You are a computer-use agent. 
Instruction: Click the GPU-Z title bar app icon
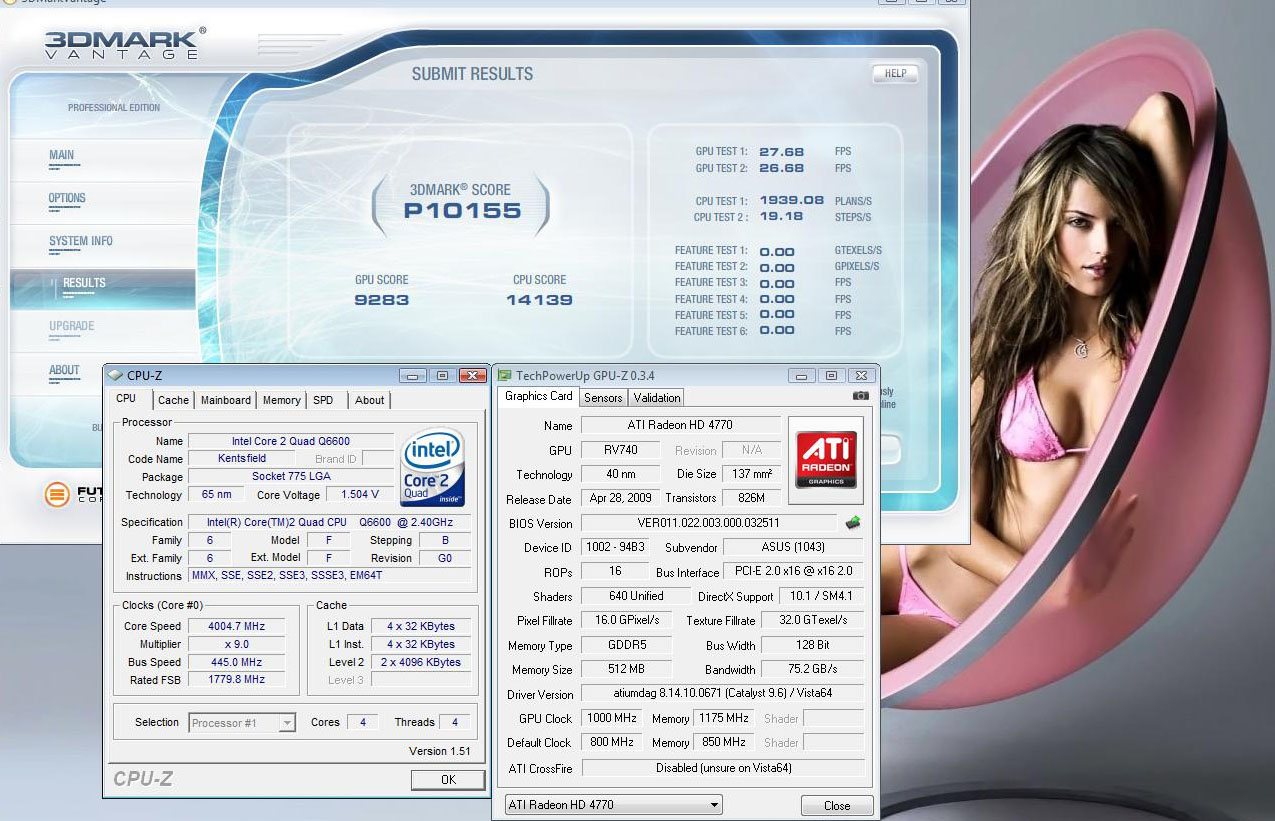pyautogui.click(x=504, y=375)
